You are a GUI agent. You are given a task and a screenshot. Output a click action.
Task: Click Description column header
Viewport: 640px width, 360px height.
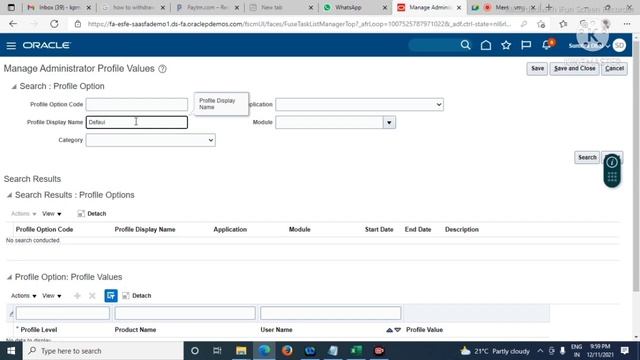pyautogui.click(x=462, y=229)
